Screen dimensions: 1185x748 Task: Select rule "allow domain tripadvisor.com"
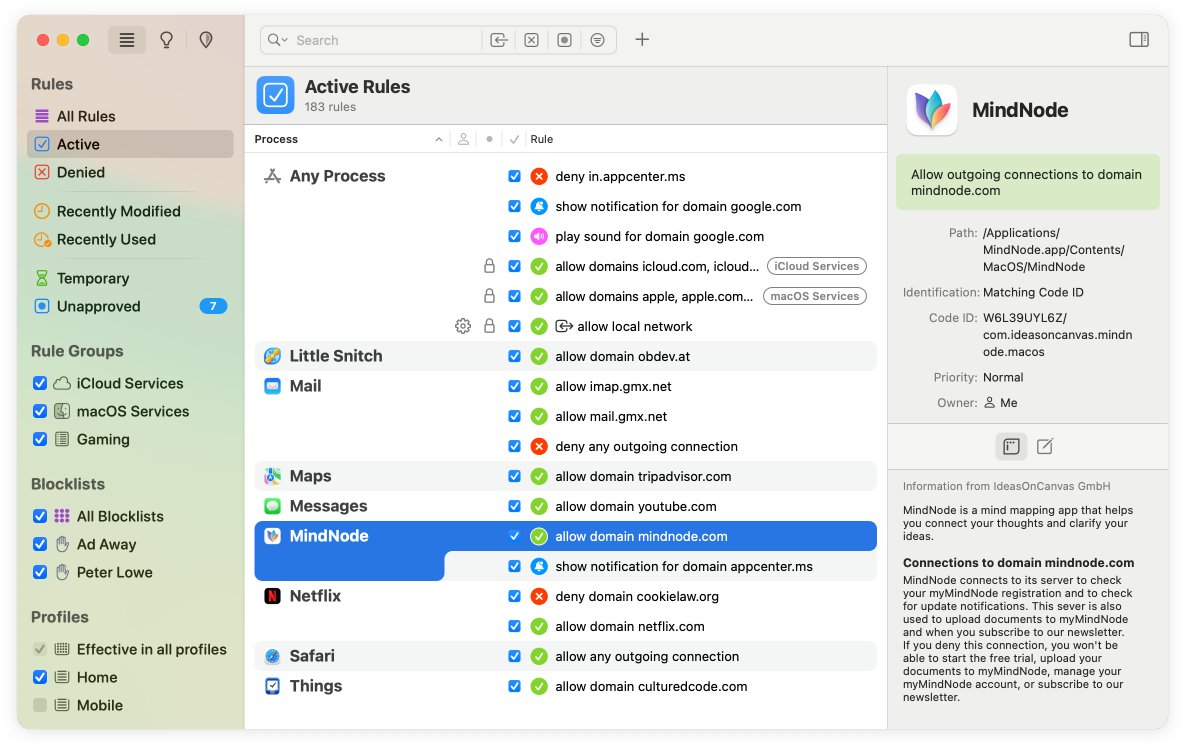(x=643, y=477)
